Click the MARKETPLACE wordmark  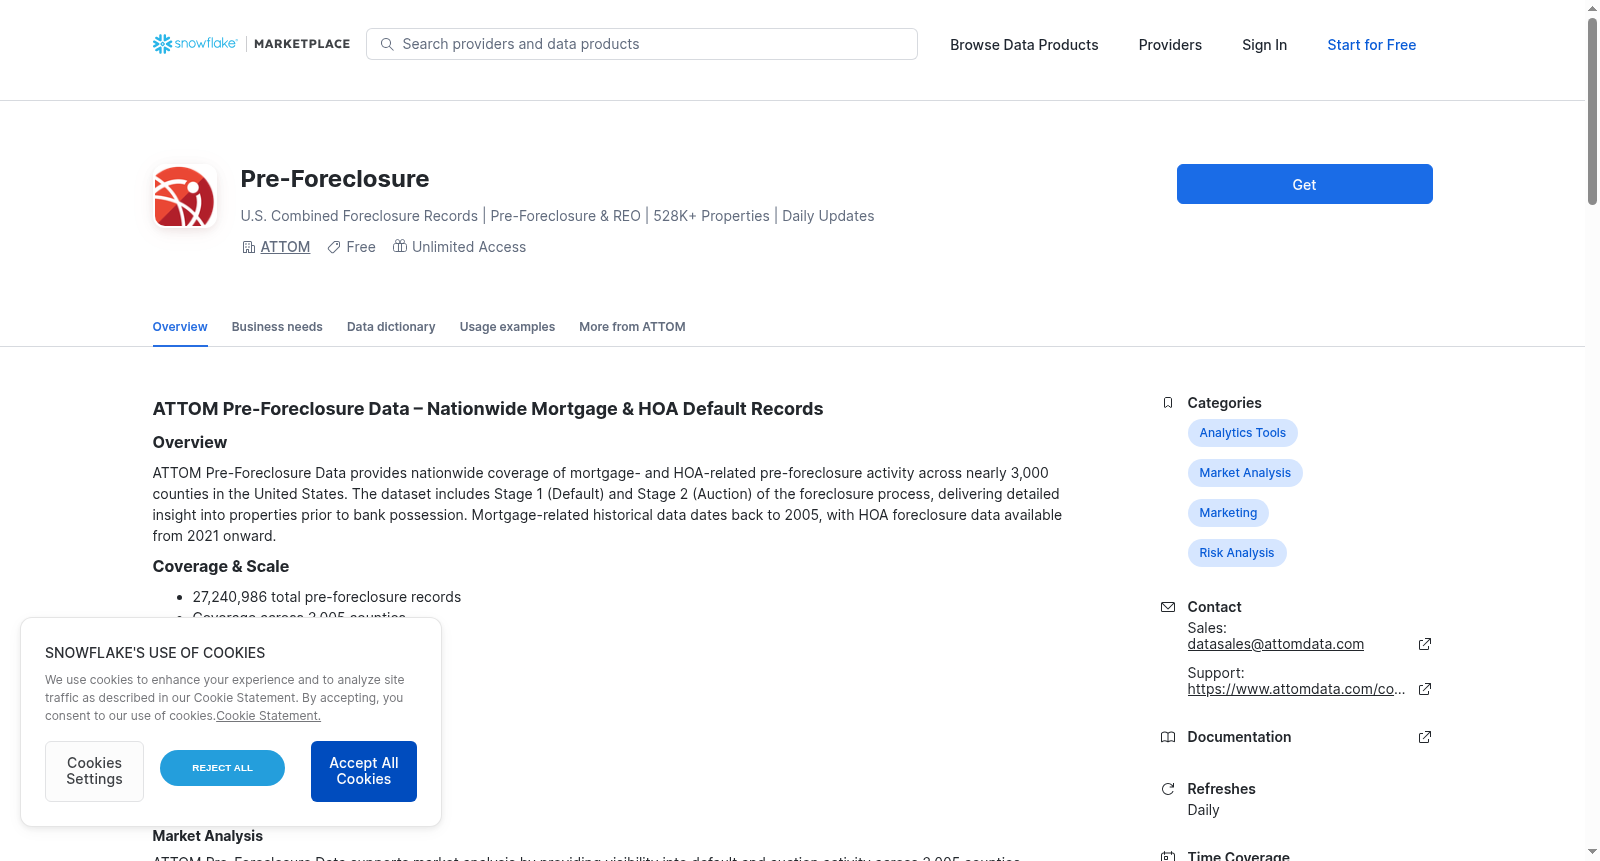pyautogui.click(x=302, y=44)
